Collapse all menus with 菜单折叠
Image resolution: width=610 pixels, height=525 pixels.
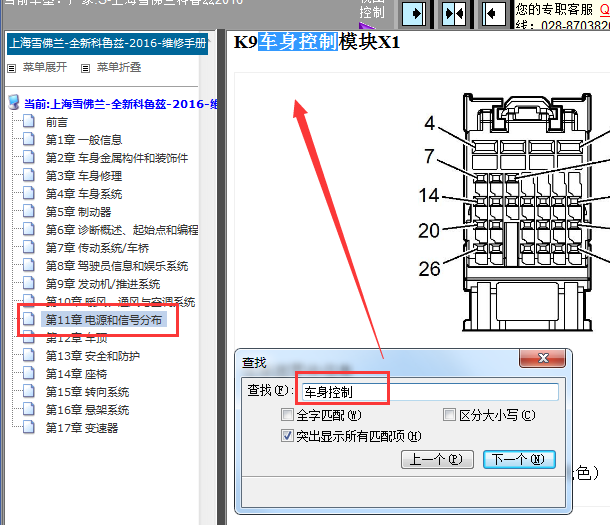tap(119, 68)
